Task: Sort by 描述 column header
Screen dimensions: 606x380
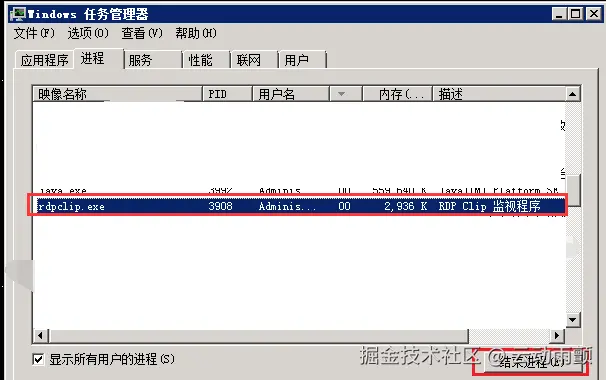Action: click(x=499, y=94)
